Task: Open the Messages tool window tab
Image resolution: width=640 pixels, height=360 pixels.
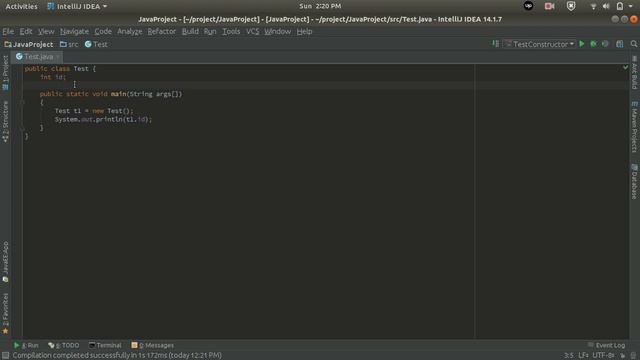Action: [153, 345]
